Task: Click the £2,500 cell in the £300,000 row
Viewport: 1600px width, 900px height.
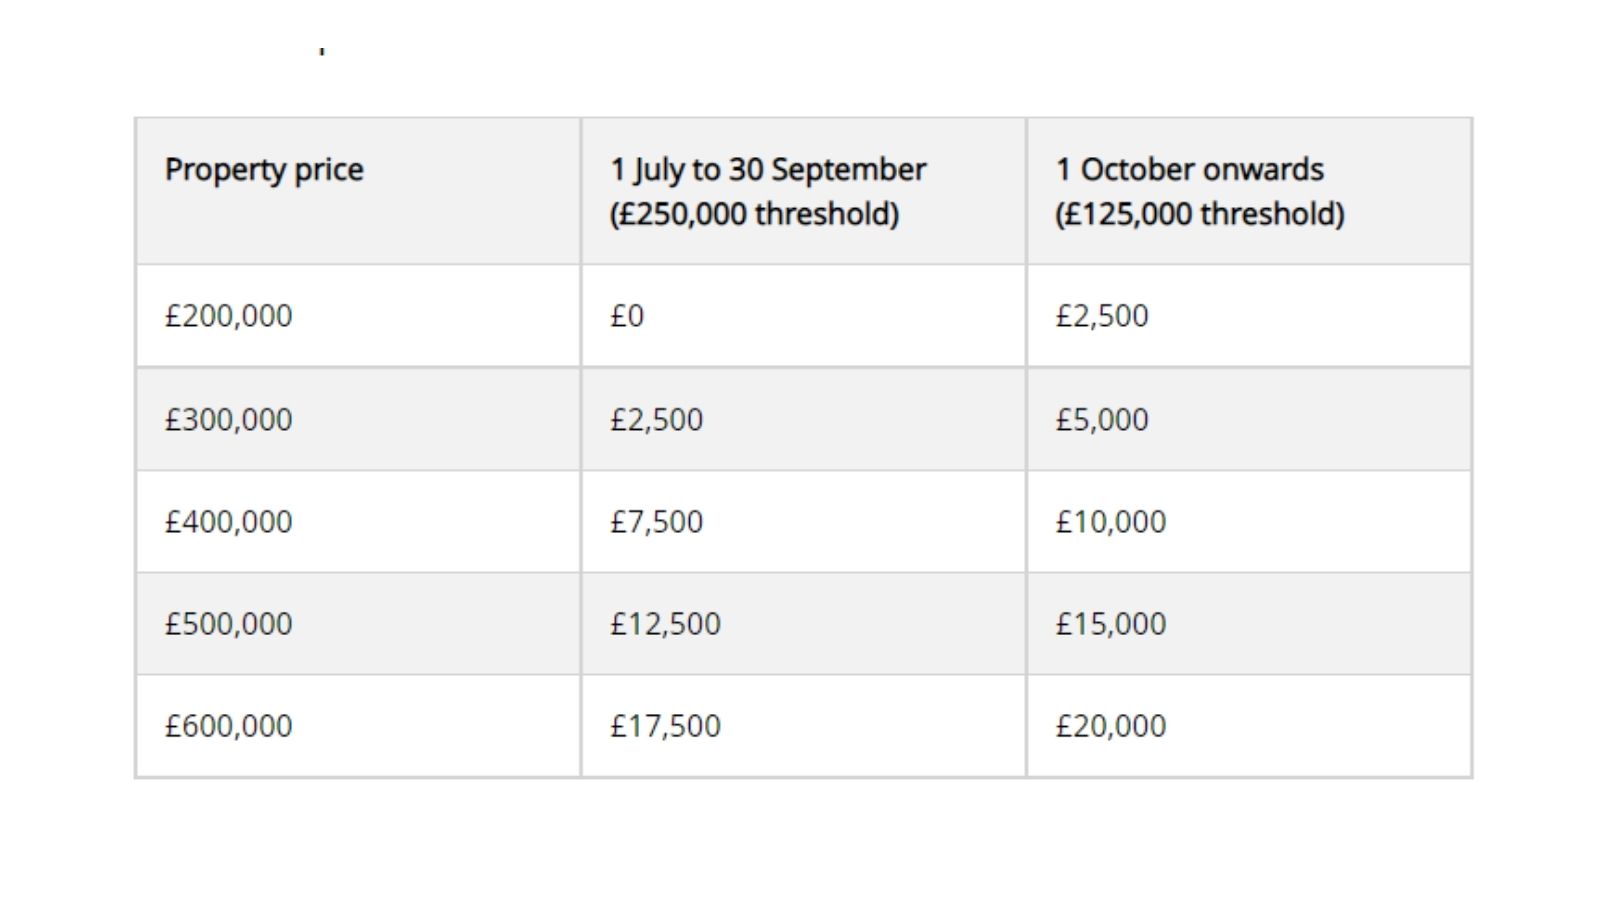Action: click(x=803, y=419)
